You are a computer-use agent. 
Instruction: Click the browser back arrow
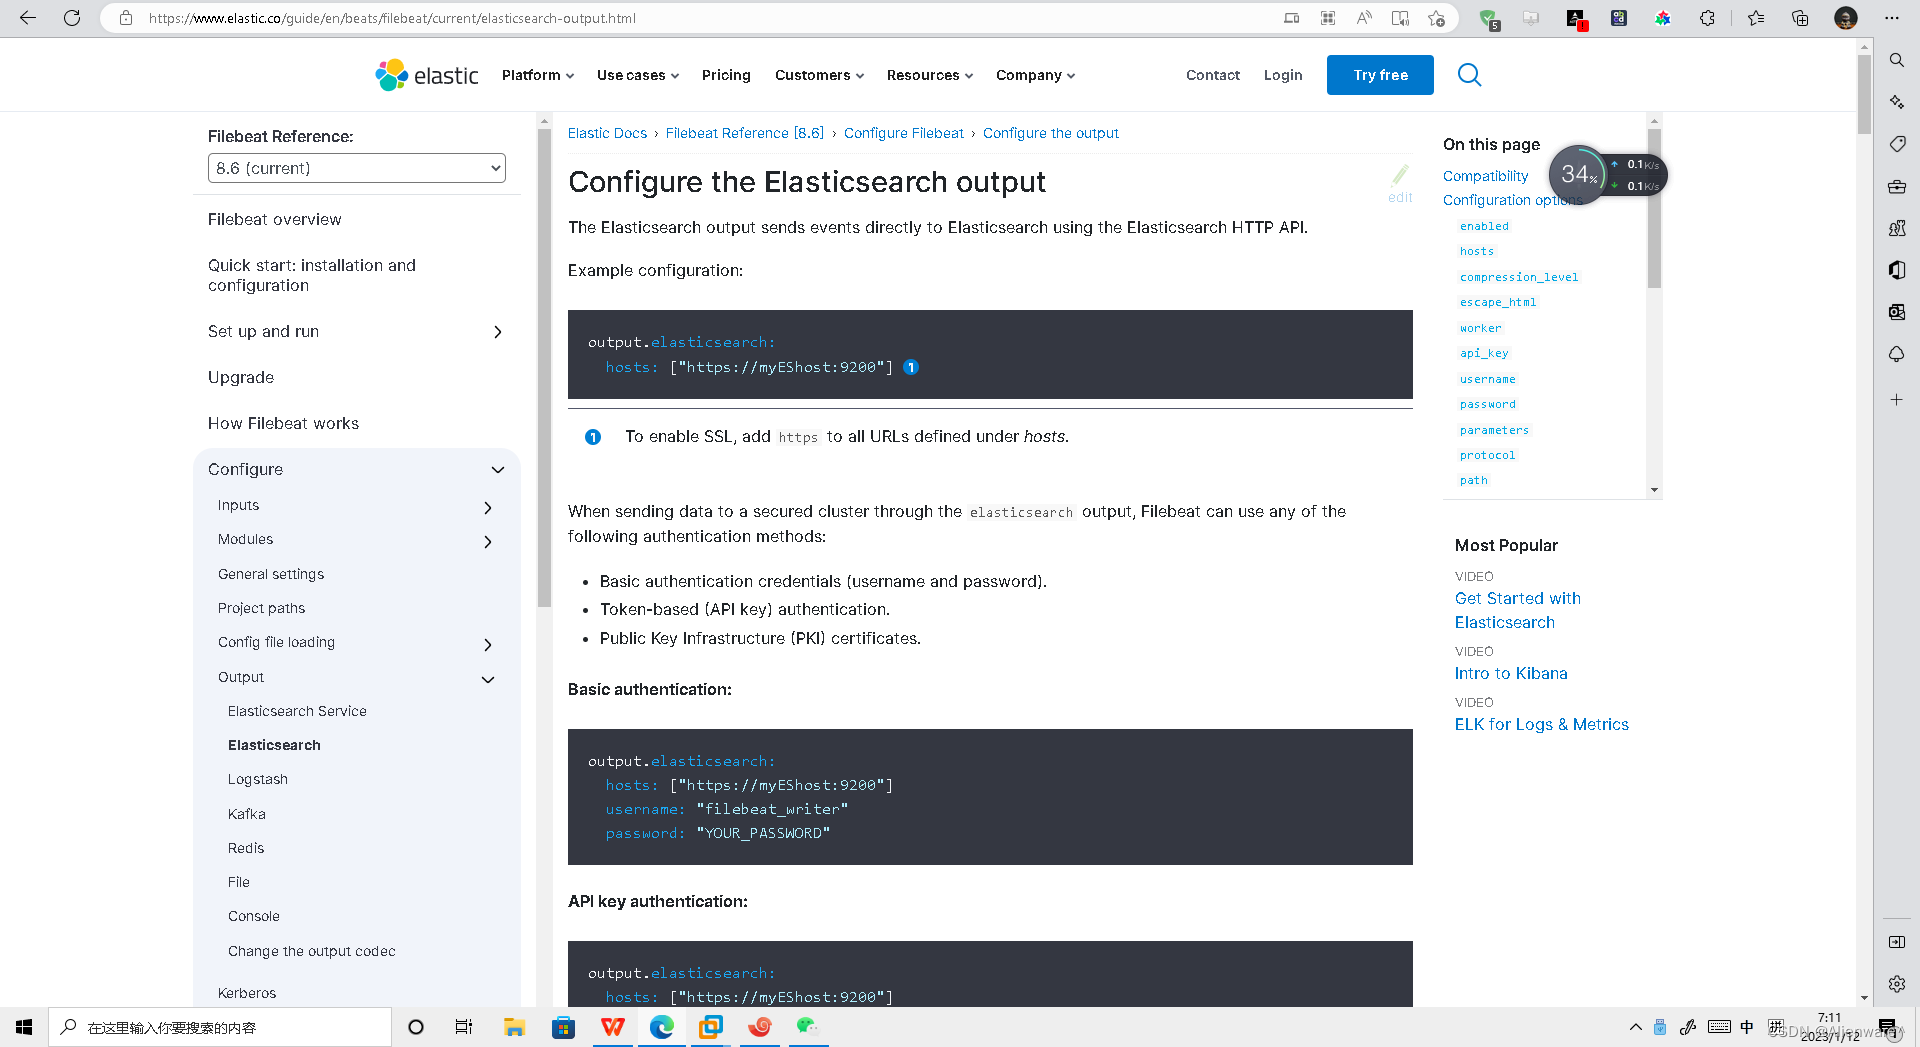click(28, 18)
